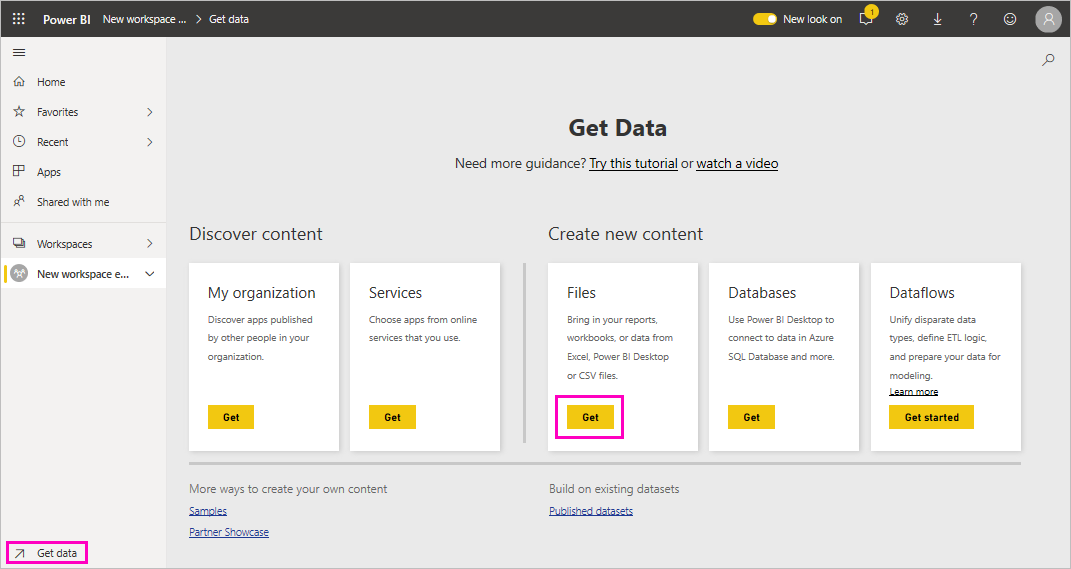Viewport: 1071px width, 569px height.
Task: Open the Dataflows Learn more link
Action: pyautogui.click(x=913, y=392)
